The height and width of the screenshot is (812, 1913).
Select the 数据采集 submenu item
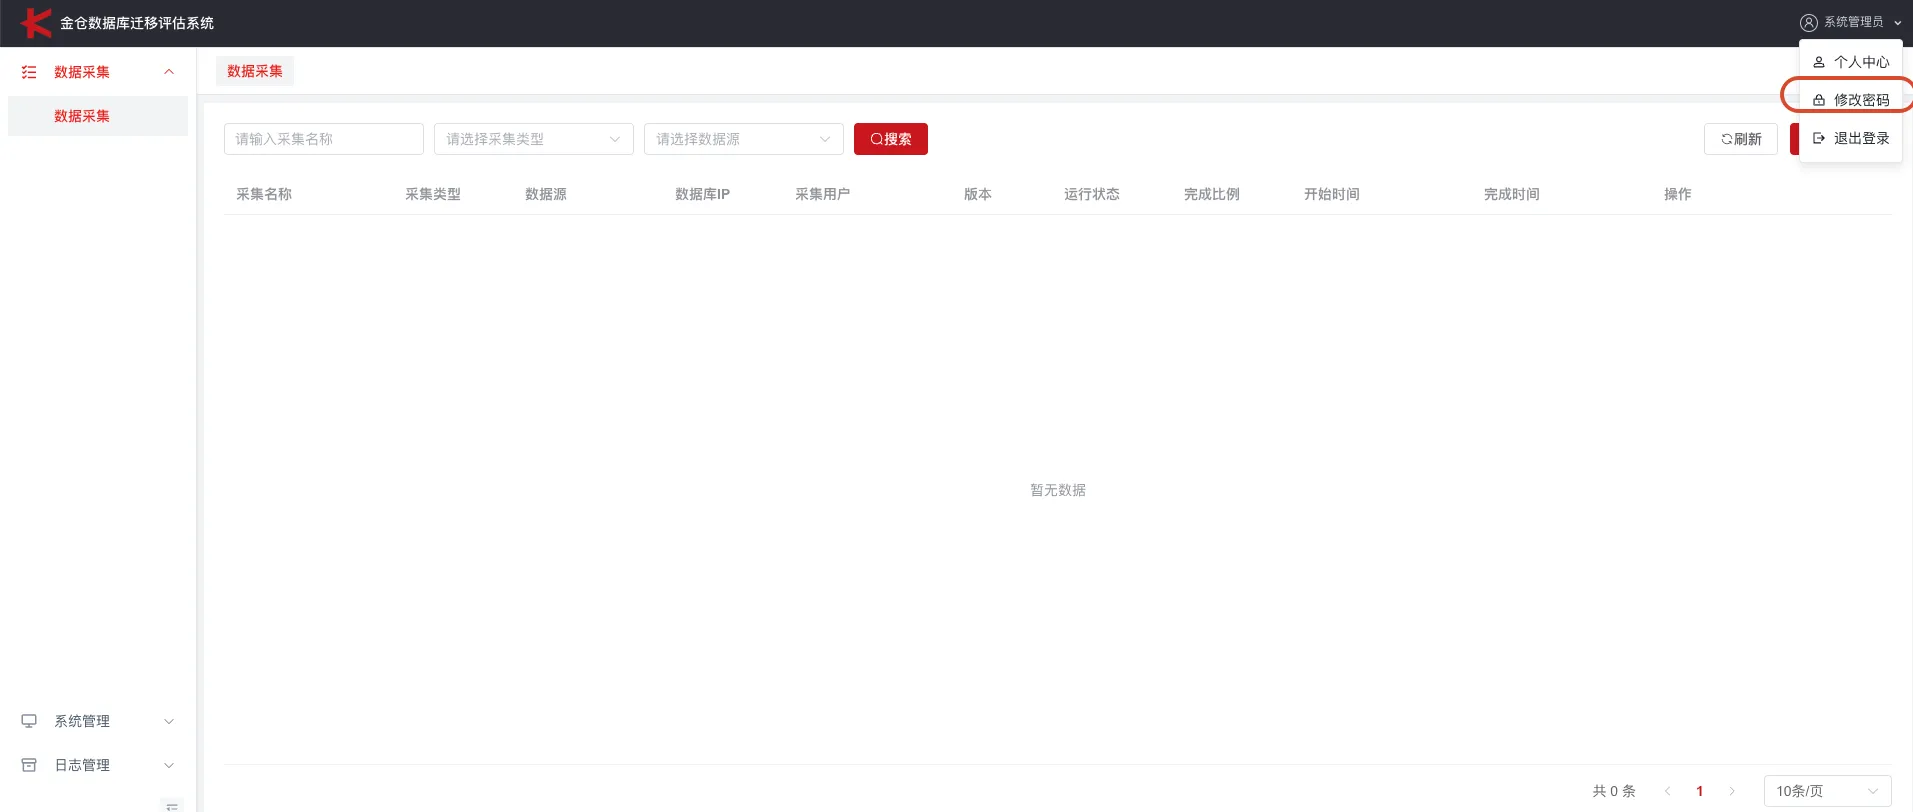click(98, 116)
